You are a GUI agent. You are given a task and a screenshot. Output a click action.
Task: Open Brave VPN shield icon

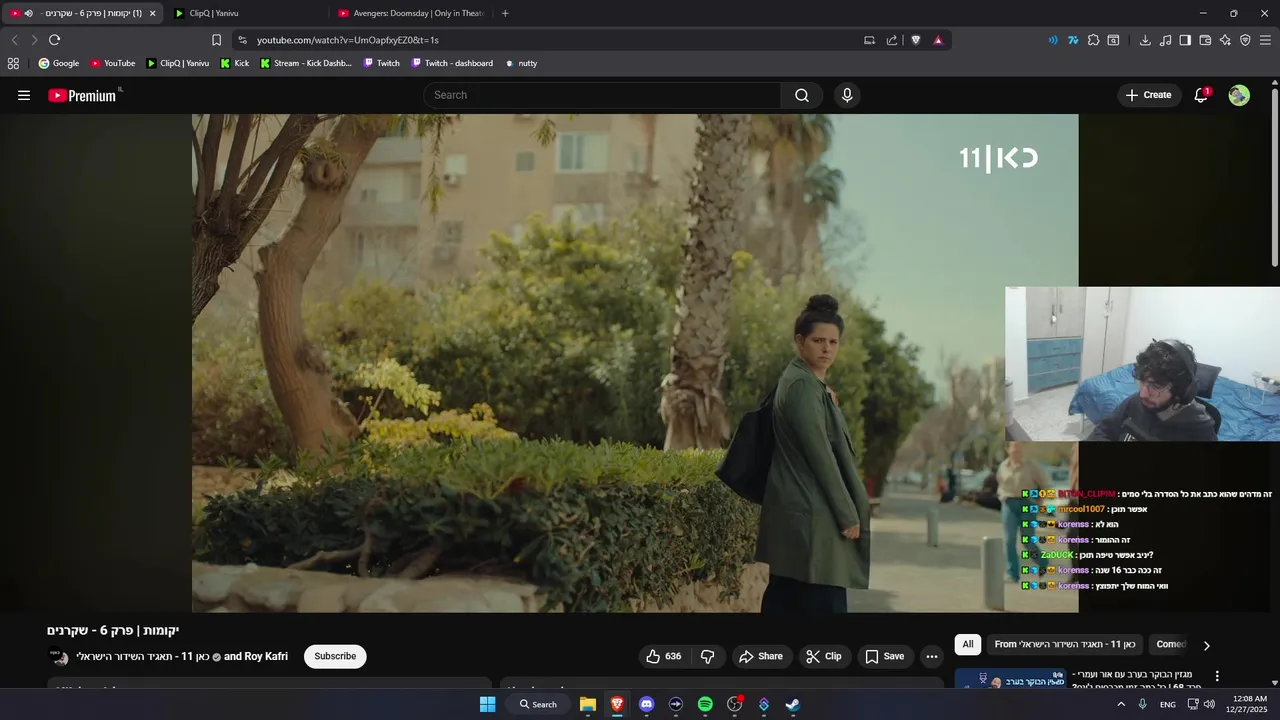[x=1245, y=40]
